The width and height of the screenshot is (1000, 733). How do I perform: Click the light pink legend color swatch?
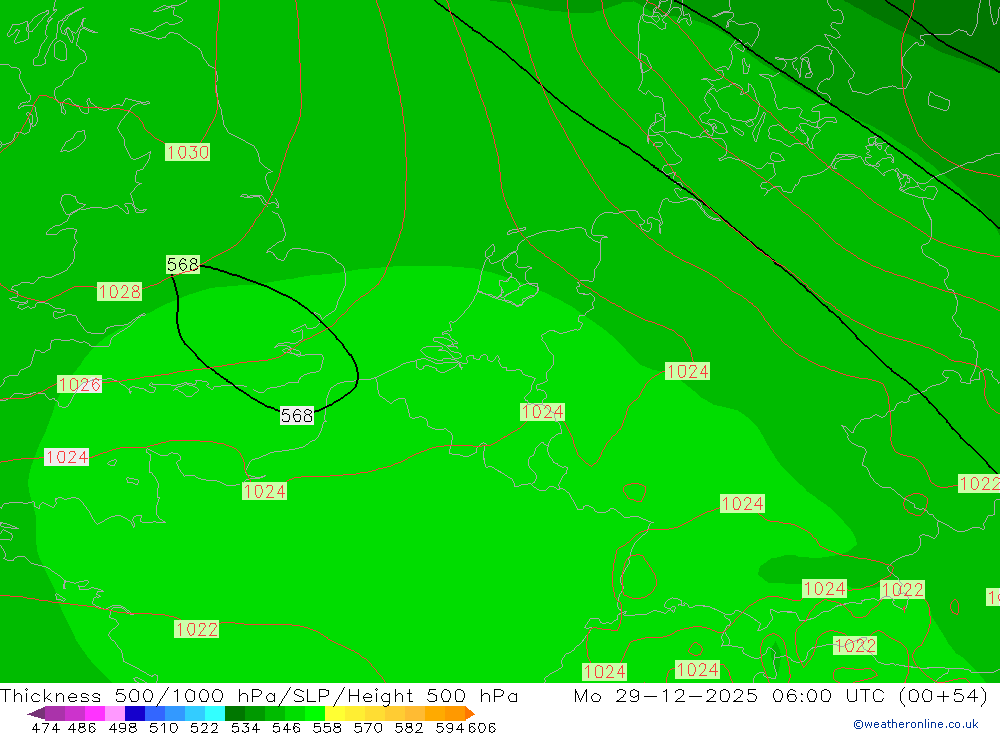[115, 713]
